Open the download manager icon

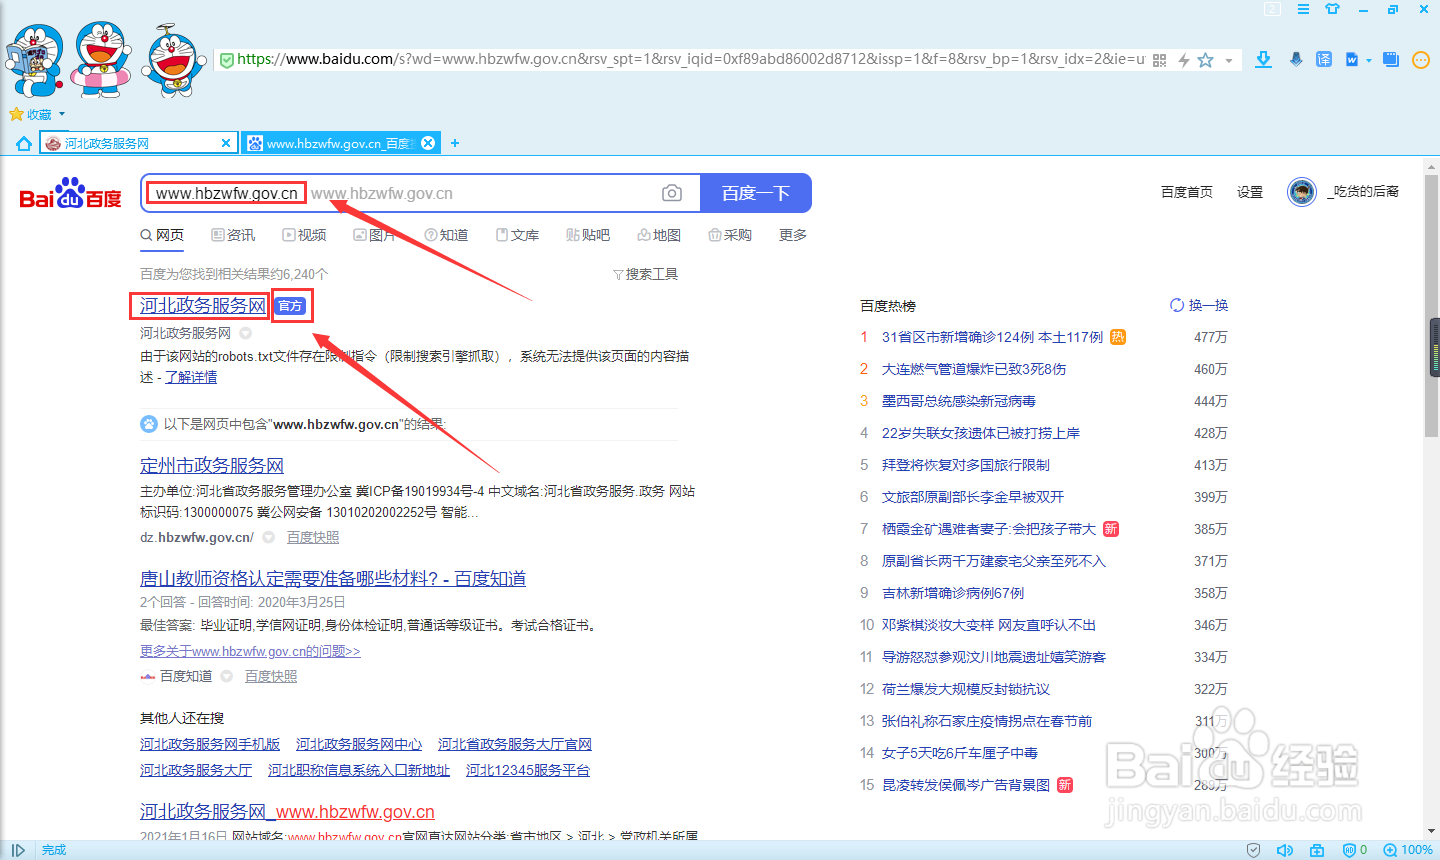click(1263, 61)
